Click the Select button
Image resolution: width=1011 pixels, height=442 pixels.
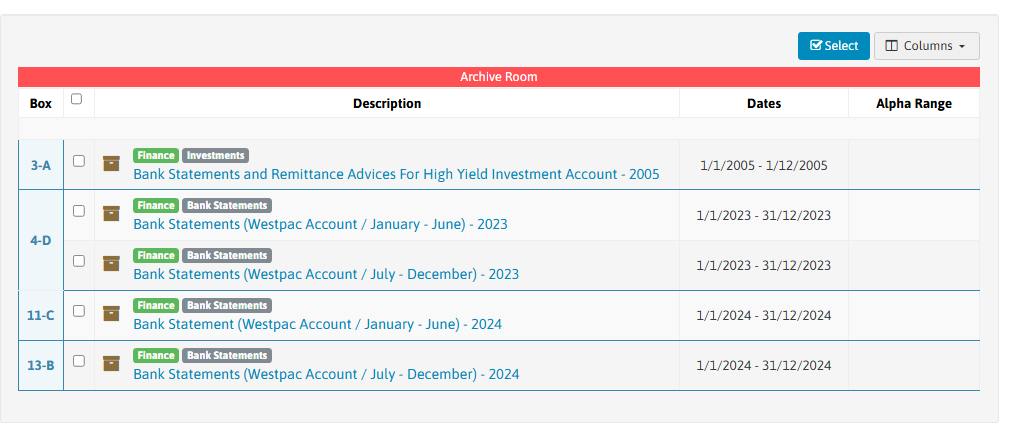tap(834, 46)
